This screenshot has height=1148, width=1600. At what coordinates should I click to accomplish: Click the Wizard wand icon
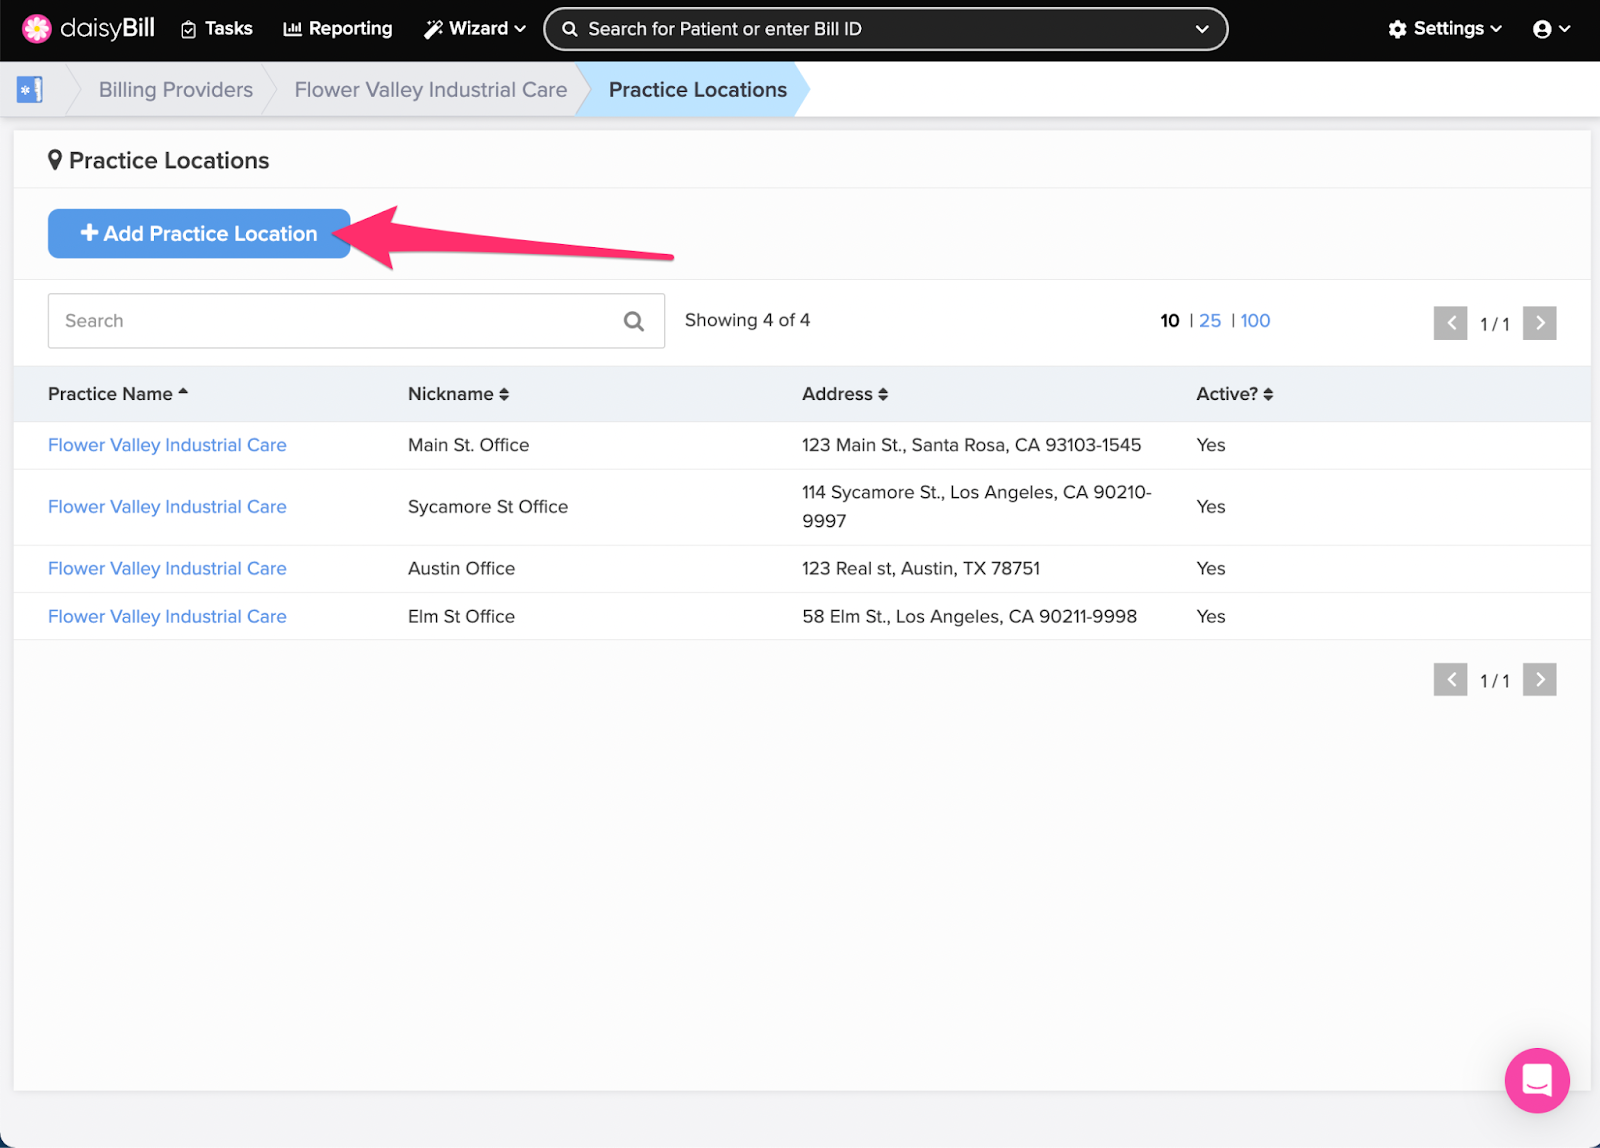434,29
